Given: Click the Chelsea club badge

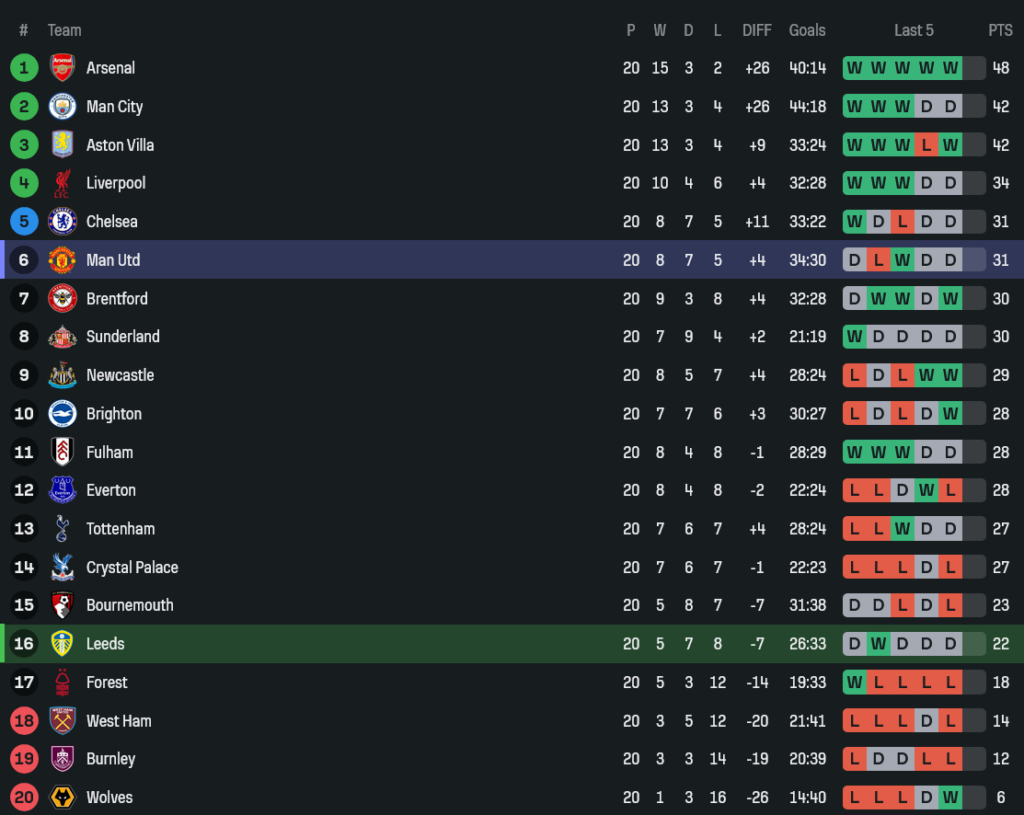Looking at the screenshot, I should coord(62,221).
